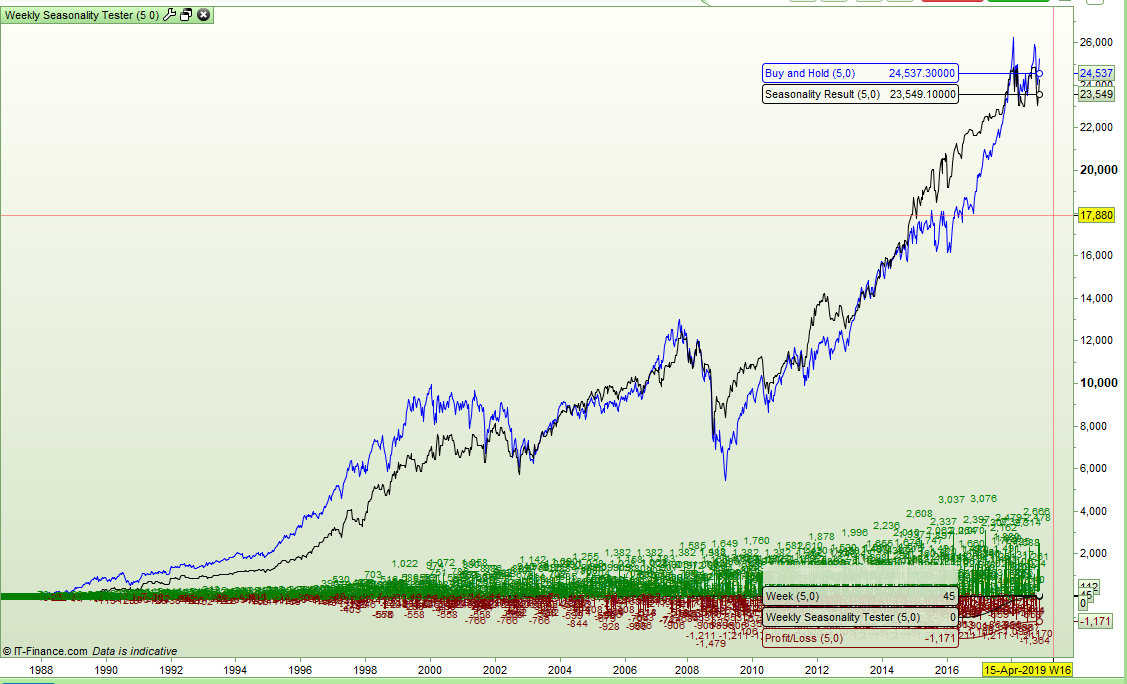Click the 22,000 price scale label
This screenshot has width=1127, height=684.
coord(1097,127)
